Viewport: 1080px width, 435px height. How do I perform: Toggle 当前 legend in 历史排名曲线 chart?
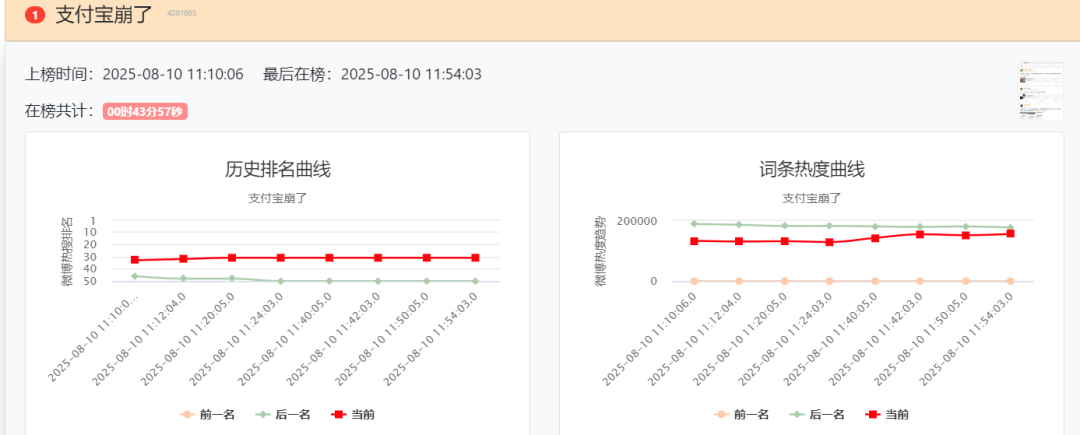353,414
